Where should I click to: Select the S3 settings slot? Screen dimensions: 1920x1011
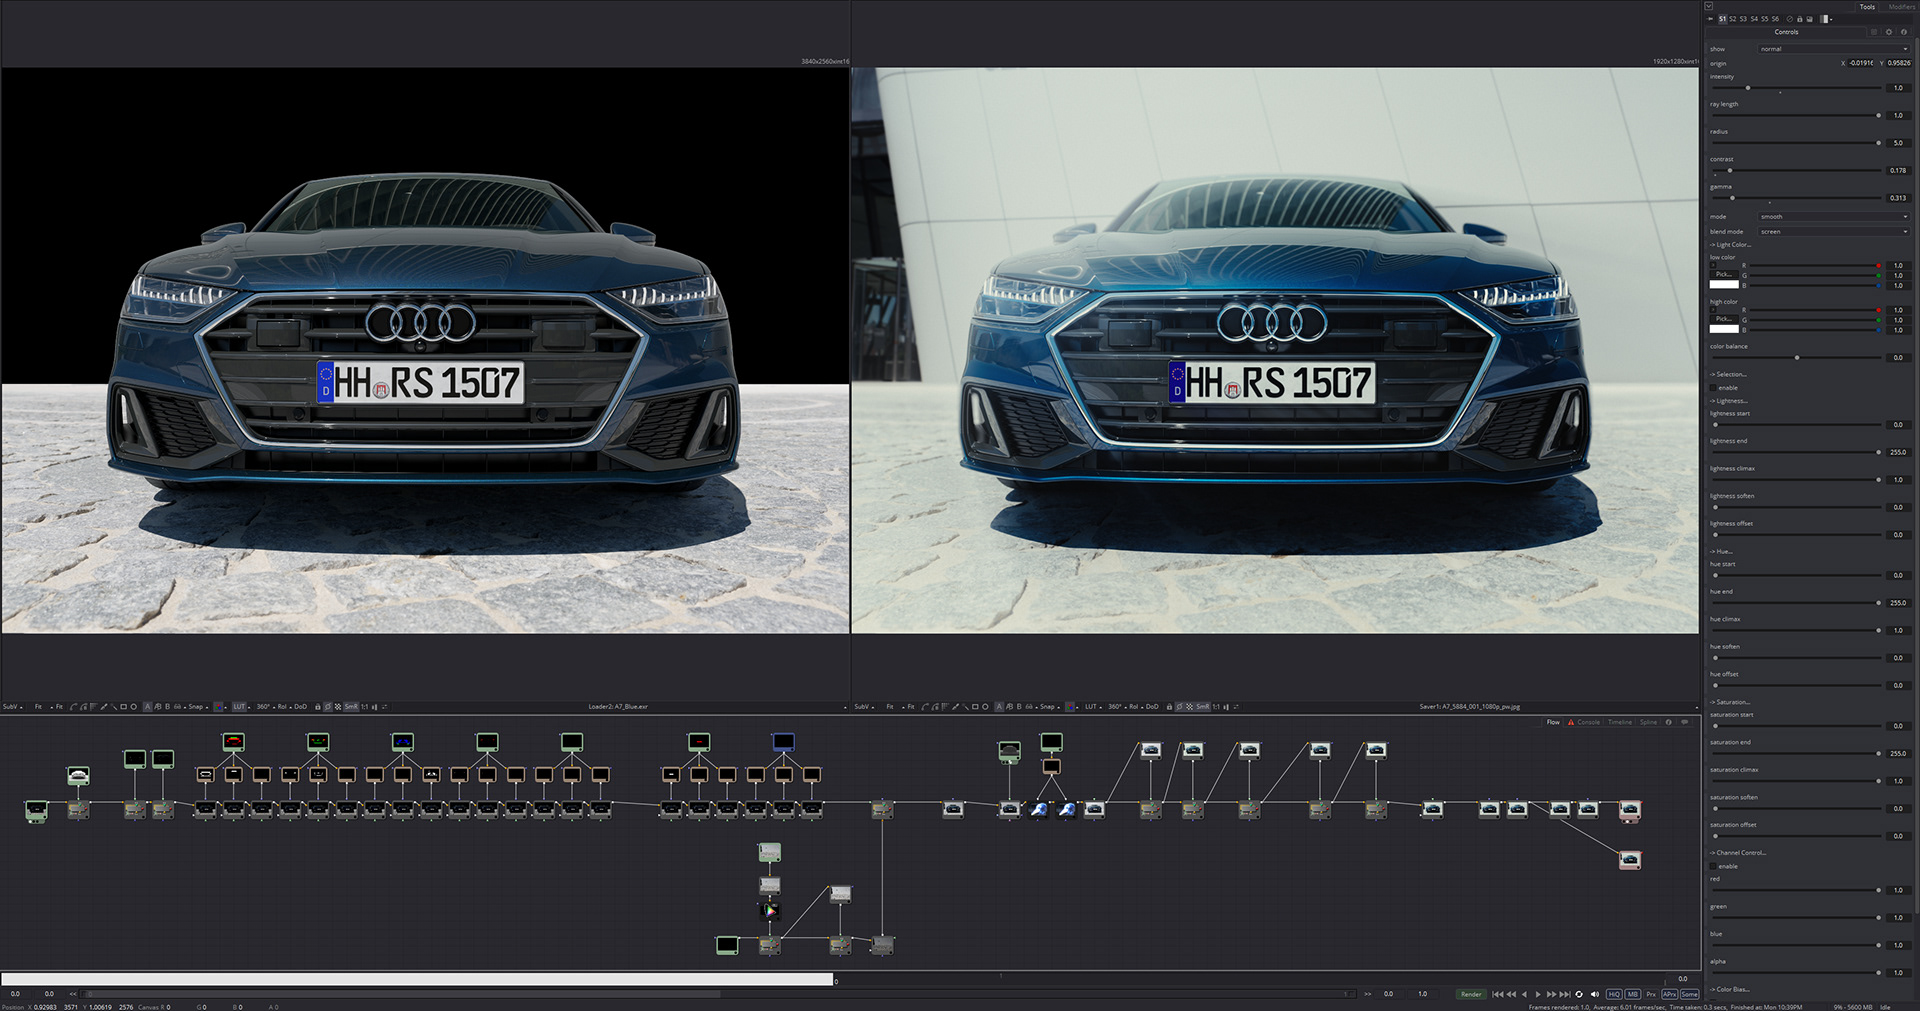tap(1743, 19)
